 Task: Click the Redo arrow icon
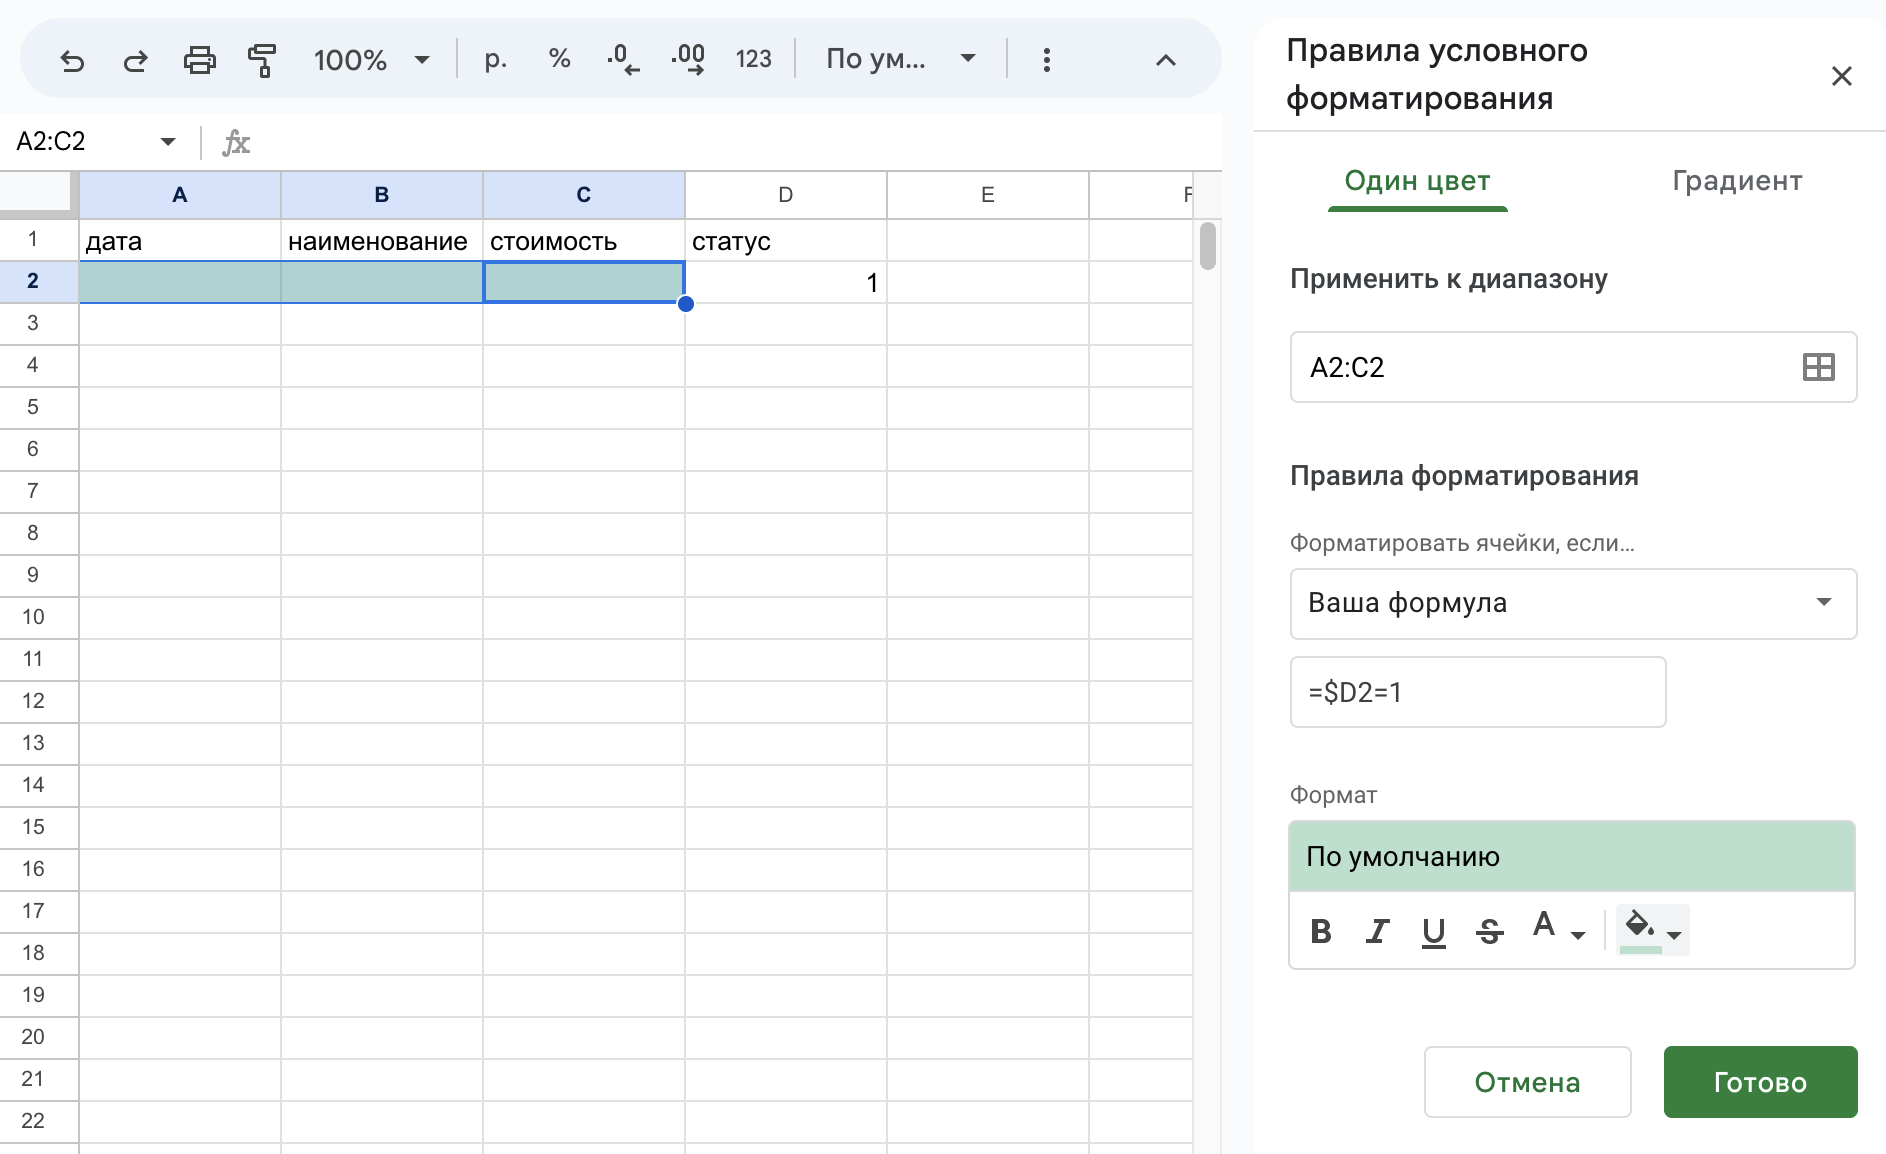pos(135,60)
